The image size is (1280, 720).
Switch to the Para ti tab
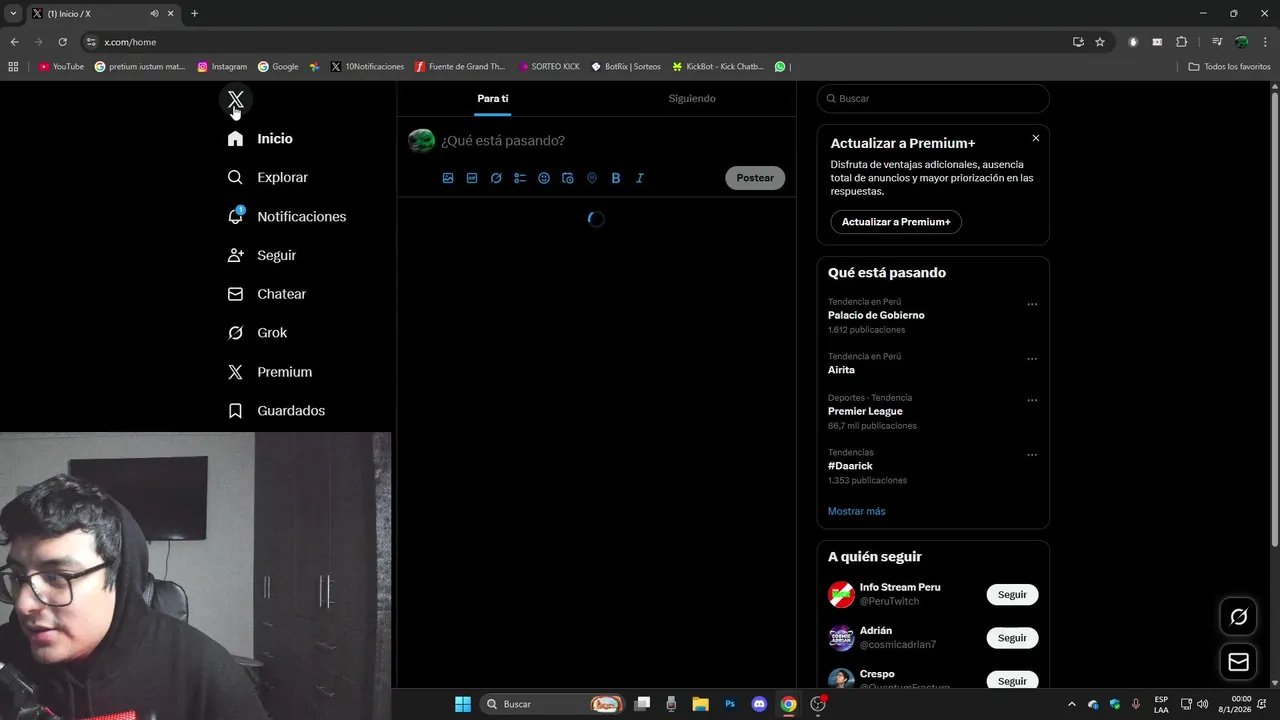point(493,99)
